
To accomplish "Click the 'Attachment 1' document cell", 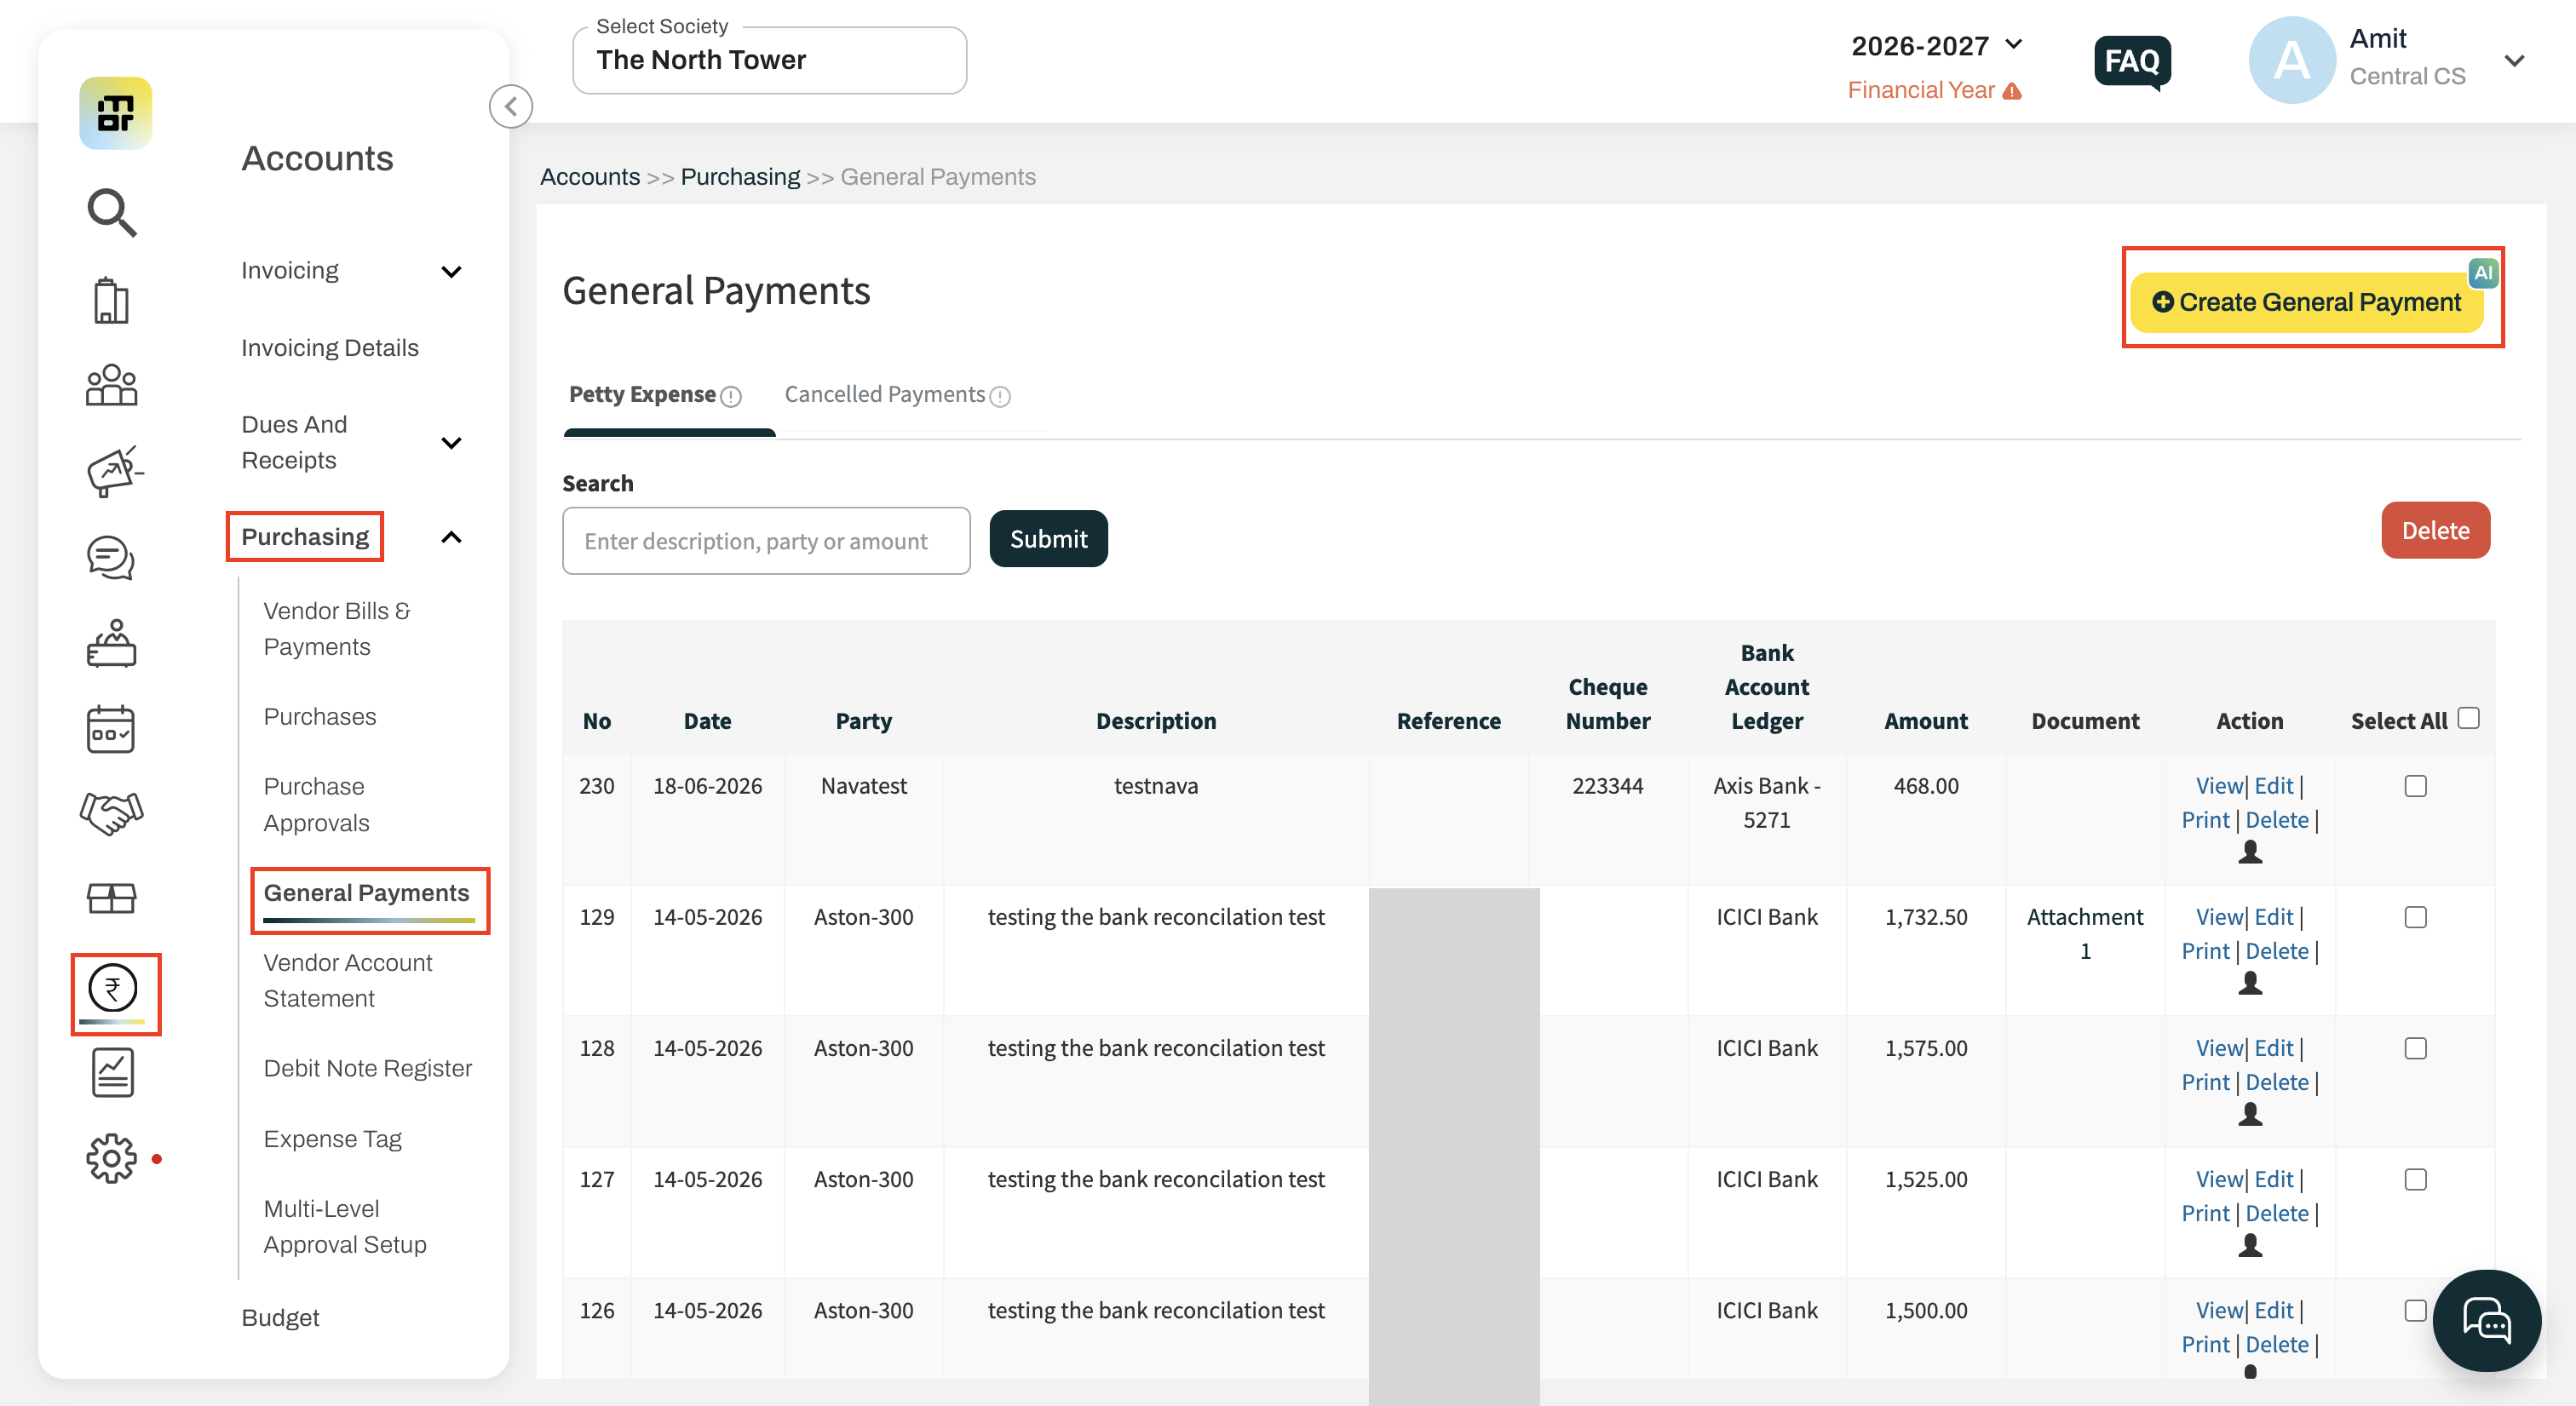I will pos(2085,934).
